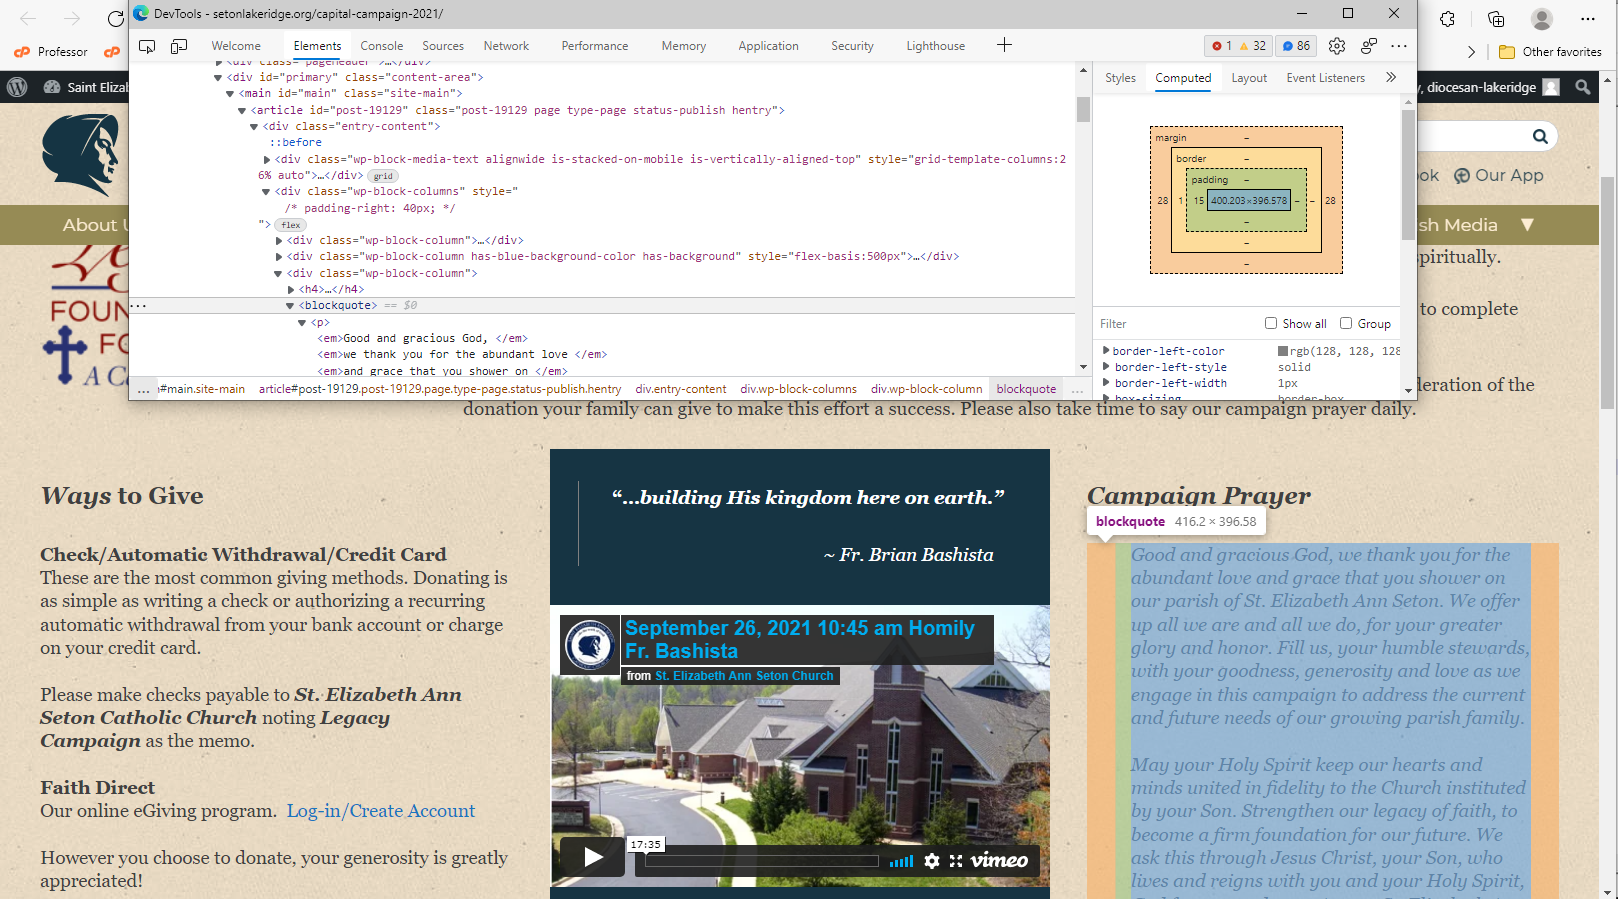Show more sidebar tabs chevron
Image resolution: width=1618 pixels, height=899 pixels.
pyautogui.click(x=1390, y=78)
